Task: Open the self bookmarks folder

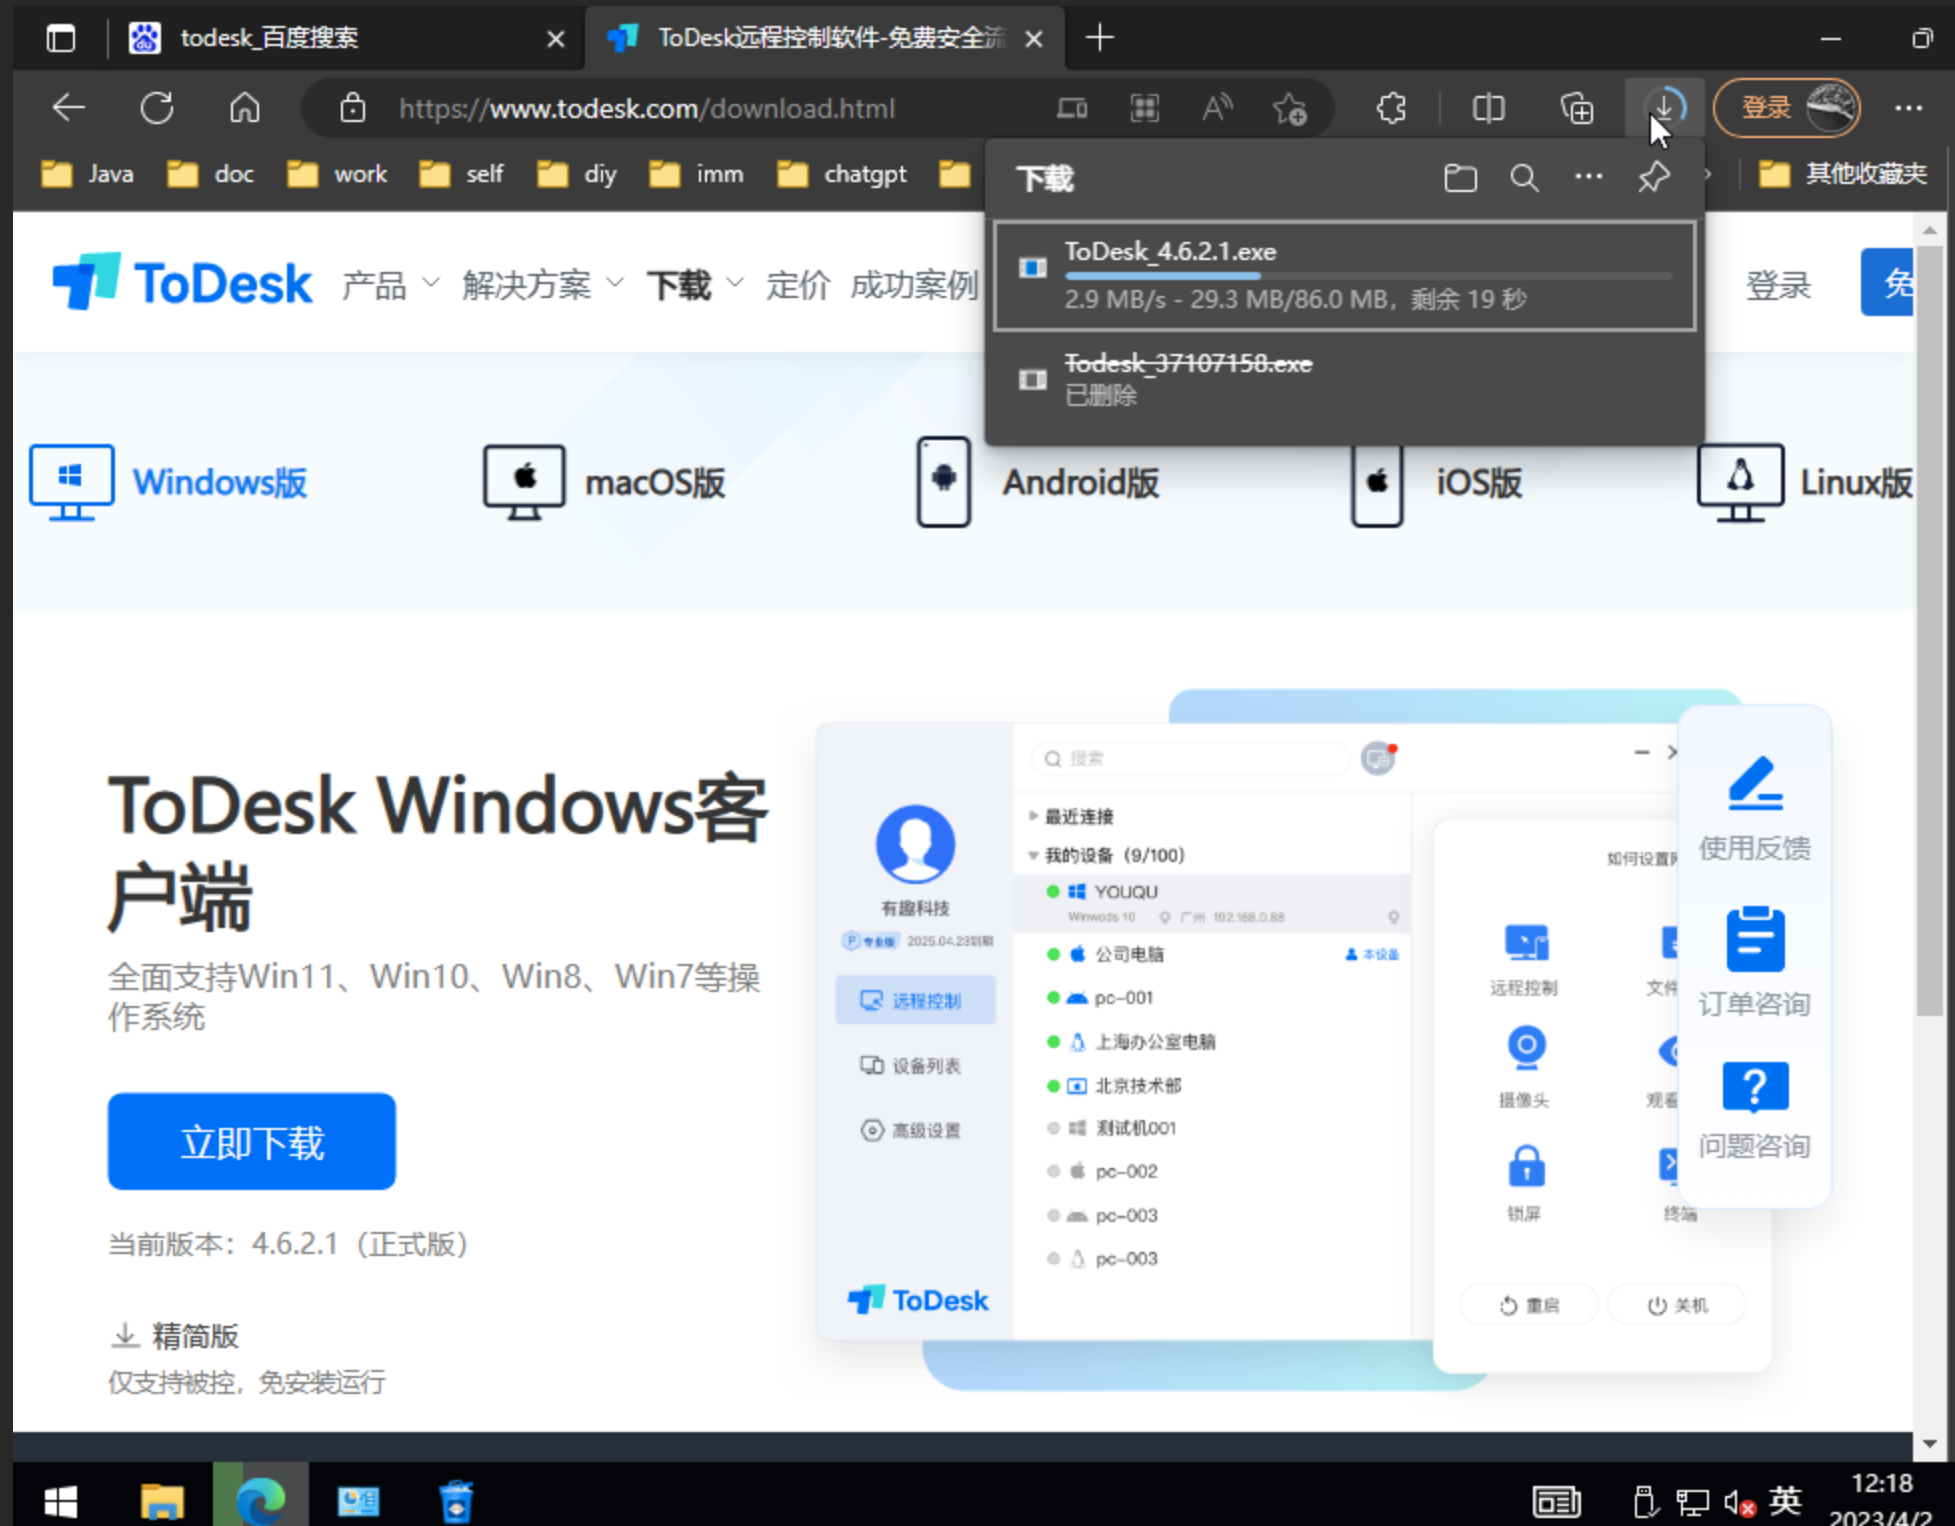Action: click(x=461, y=174)
